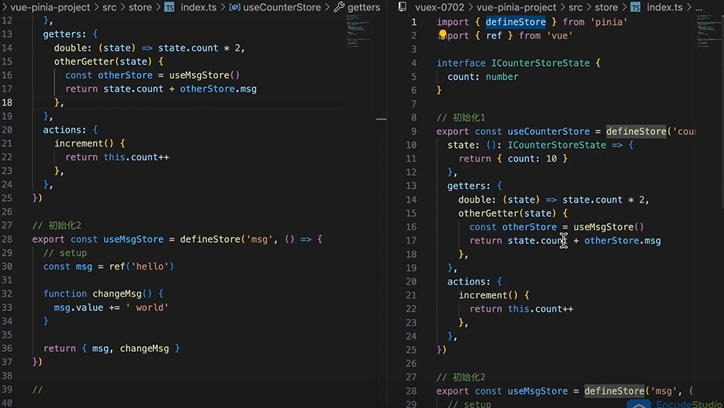Click 'pinia' string on line 1

[609, 22]
